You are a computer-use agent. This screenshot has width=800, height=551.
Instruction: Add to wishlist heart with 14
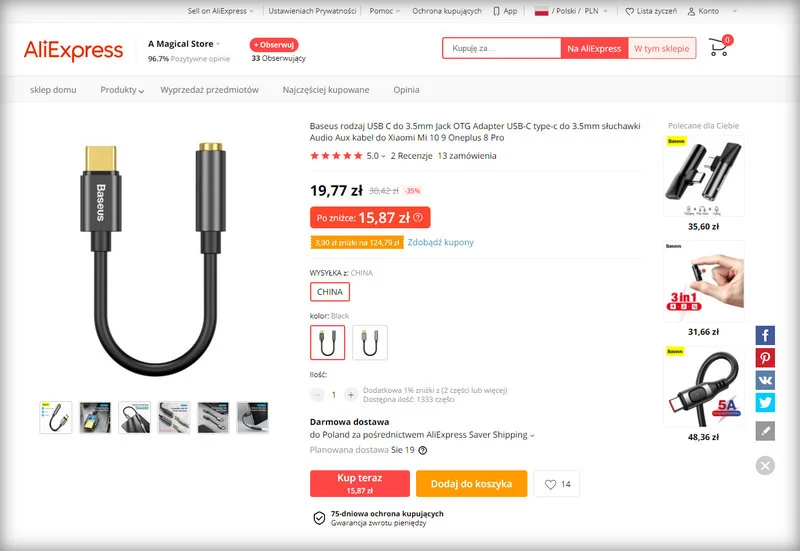pos(557,484)
